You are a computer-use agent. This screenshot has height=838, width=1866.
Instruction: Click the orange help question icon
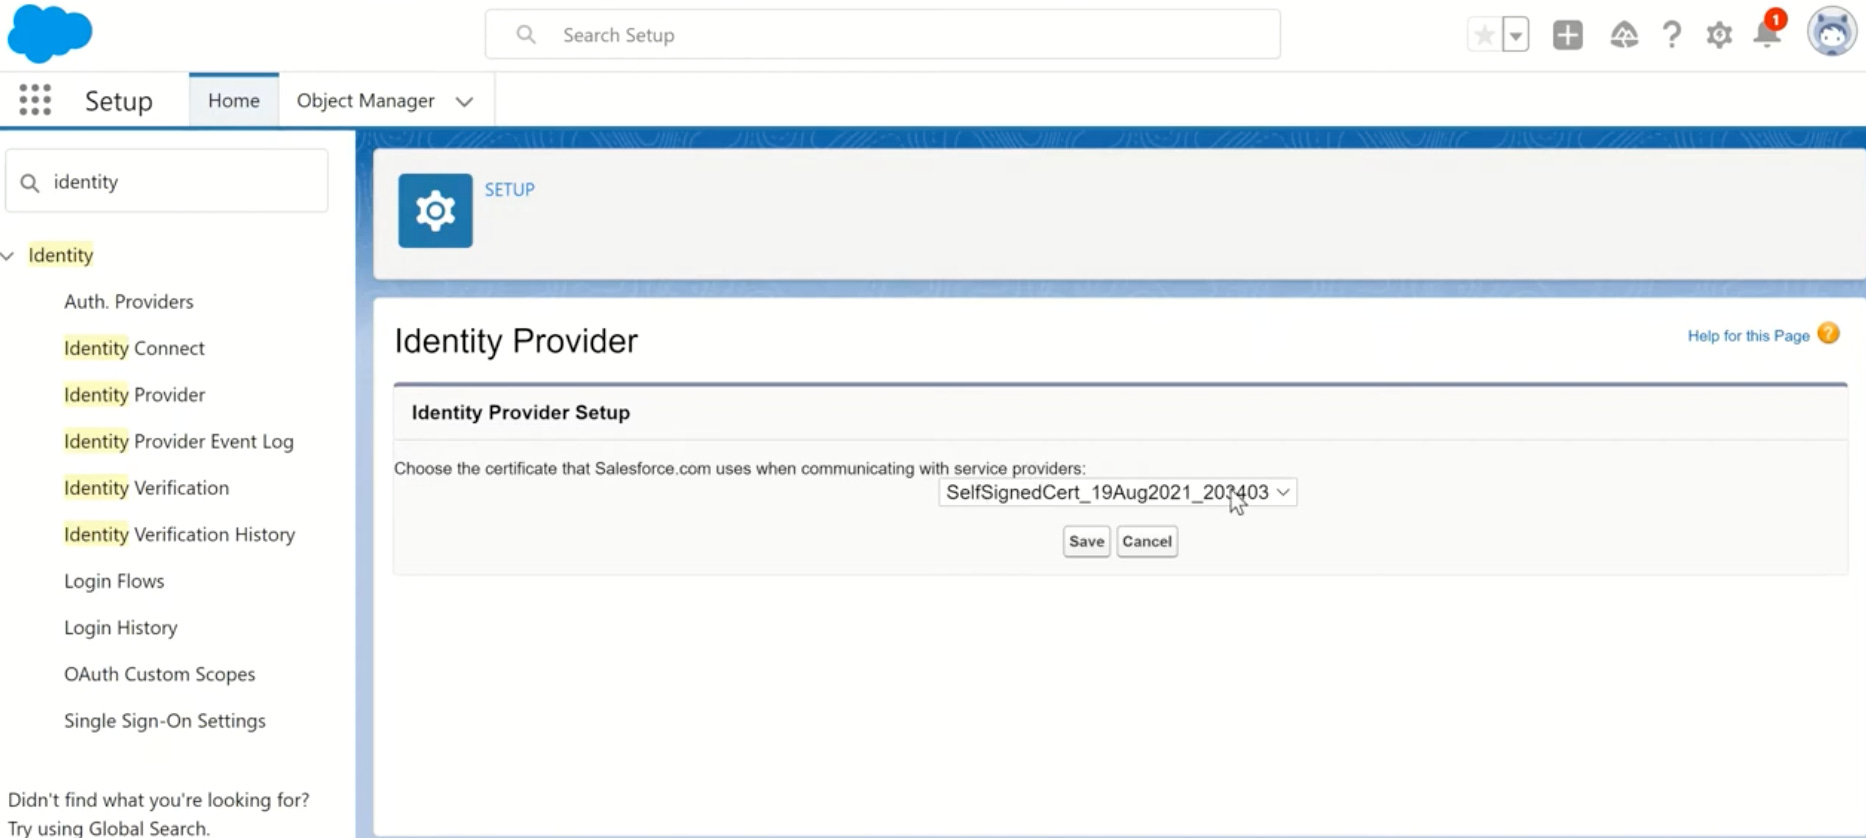click(x=1829, y=334)
